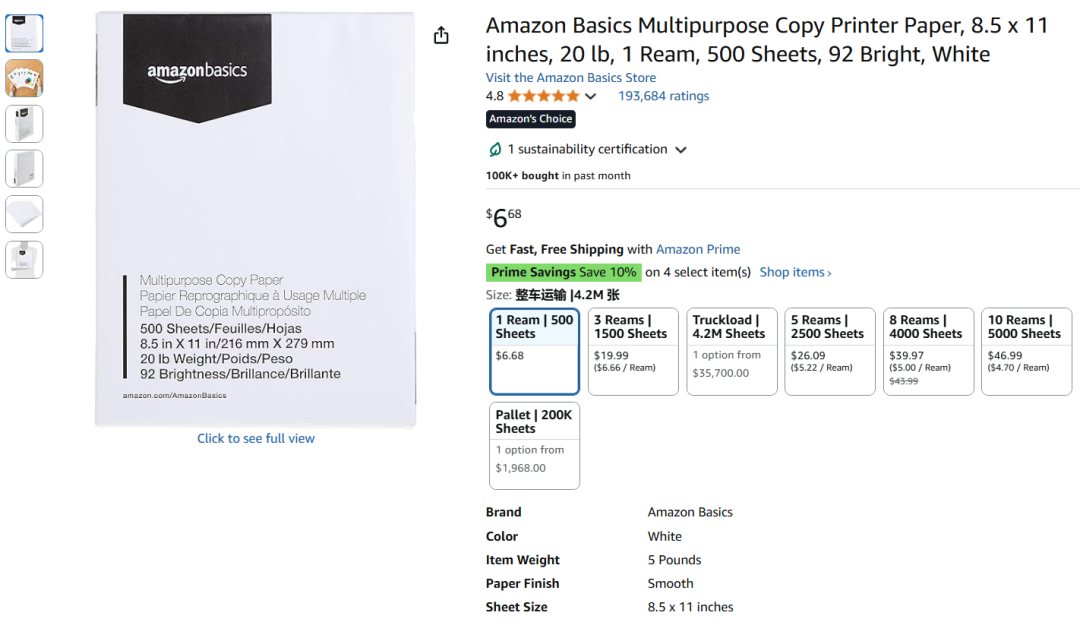Screen dimensions: 1080x622
Task: Choose the 3 Reams | 1500 Sheets size
Action: tap(633, 351)
